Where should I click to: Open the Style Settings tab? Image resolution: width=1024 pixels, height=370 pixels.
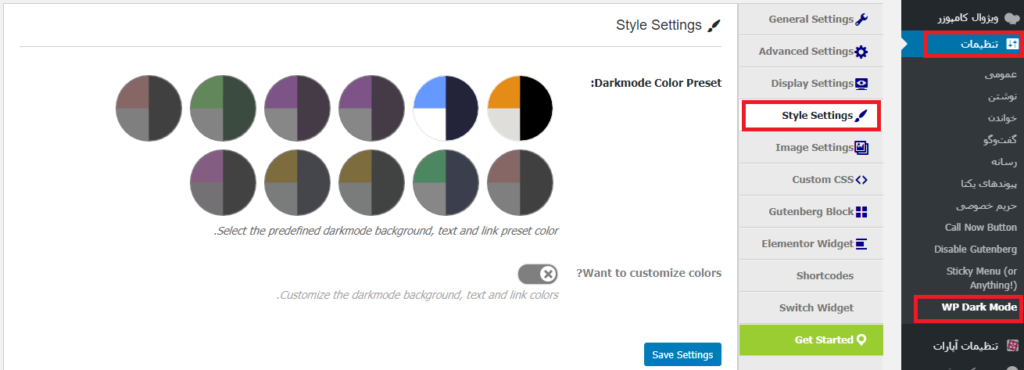(x=811, y=116)
